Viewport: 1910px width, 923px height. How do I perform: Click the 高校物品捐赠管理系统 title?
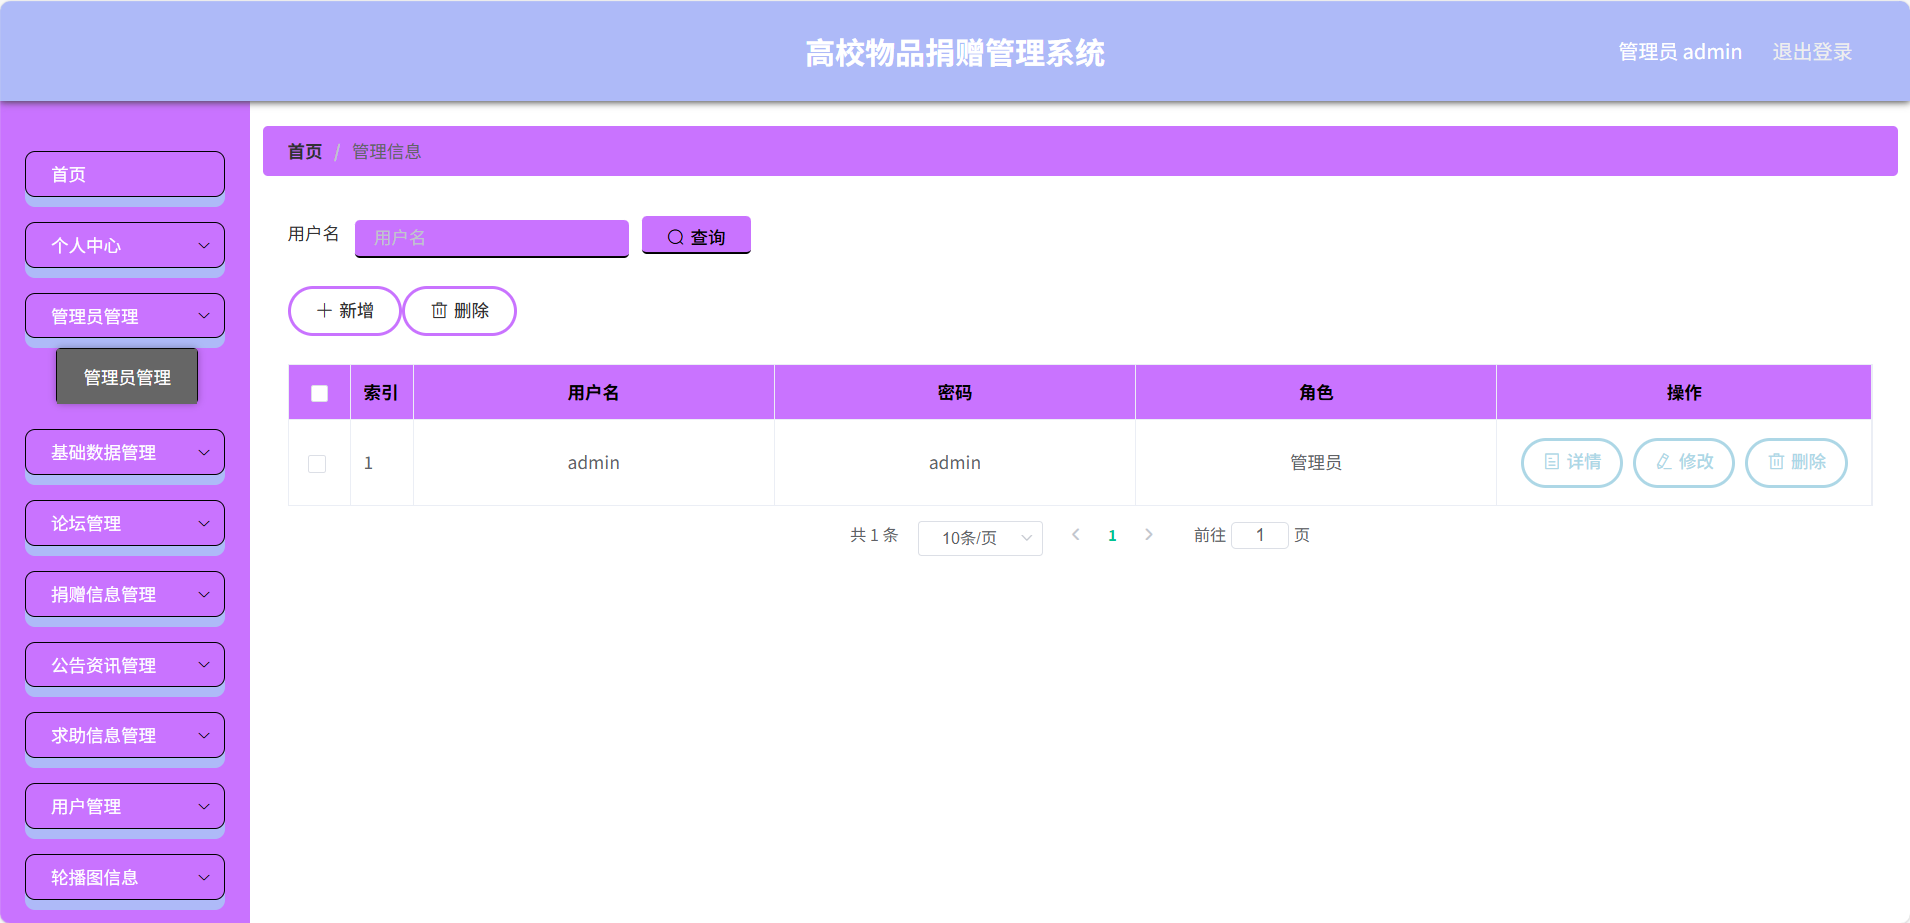coord(955,53)
